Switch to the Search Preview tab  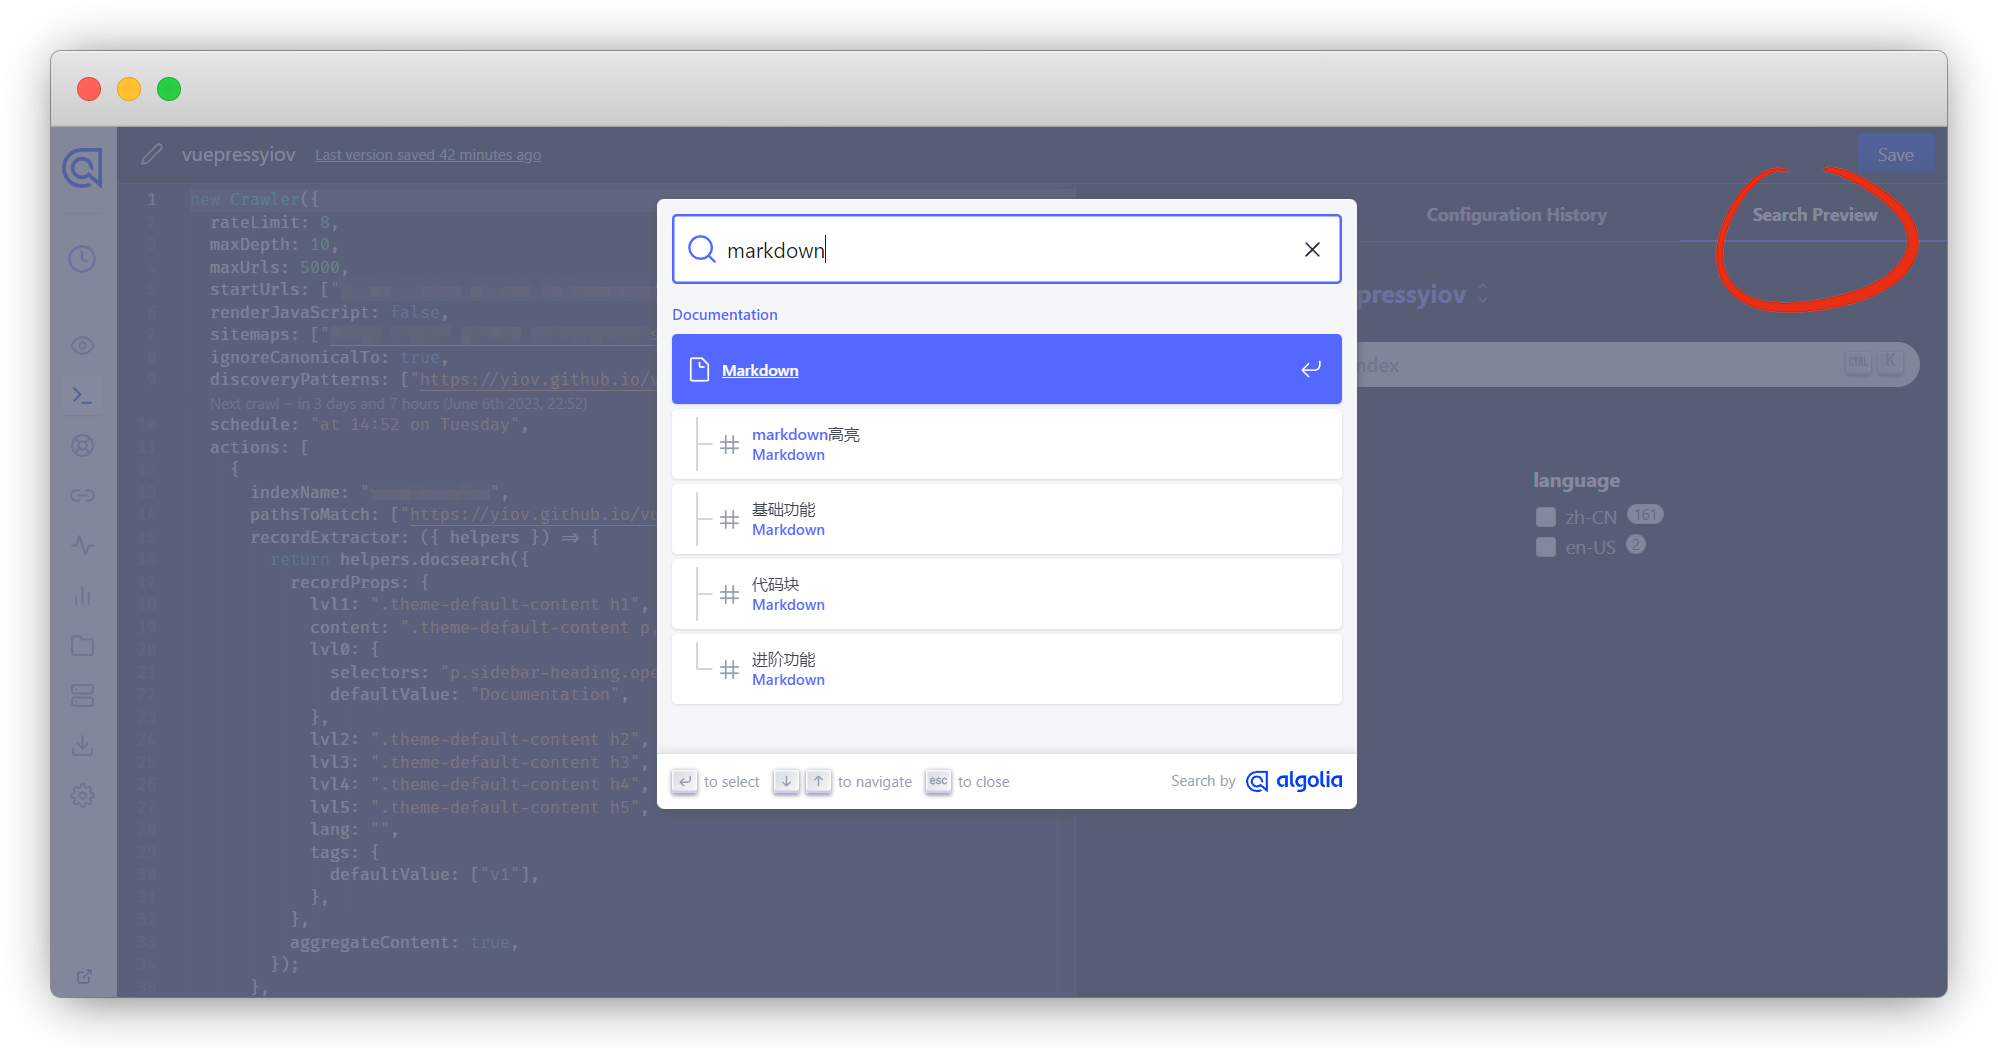click(x=1816, y=214)
